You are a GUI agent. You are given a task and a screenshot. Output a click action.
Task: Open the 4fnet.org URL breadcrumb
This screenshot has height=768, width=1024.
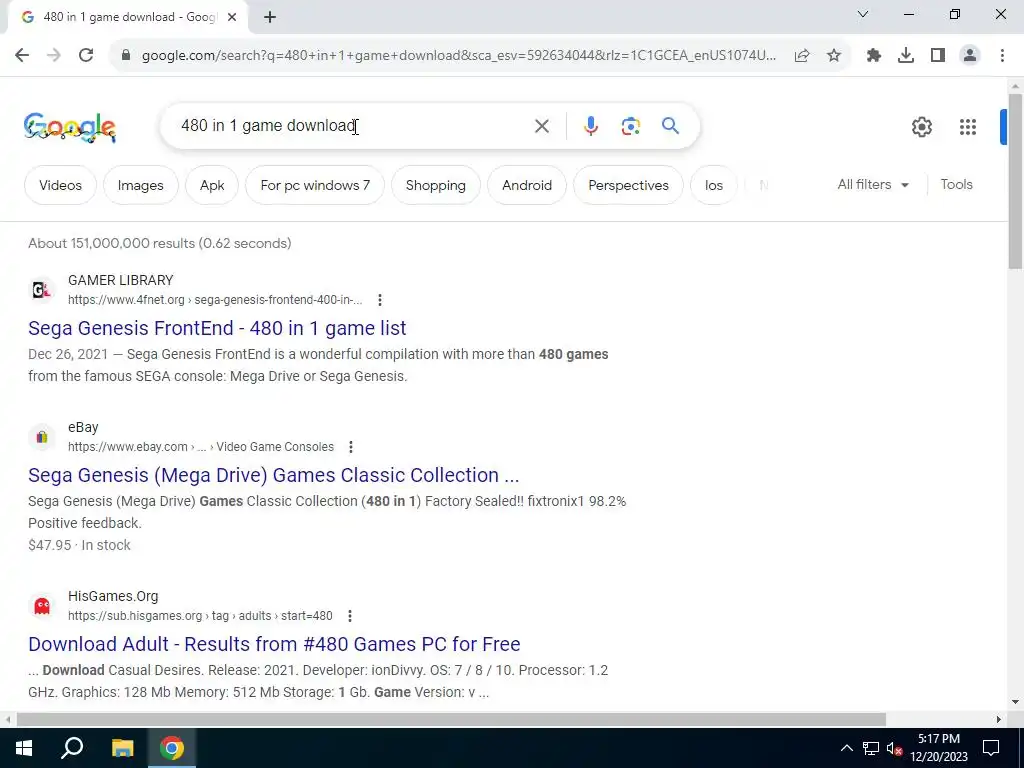[x=215, y=300]
